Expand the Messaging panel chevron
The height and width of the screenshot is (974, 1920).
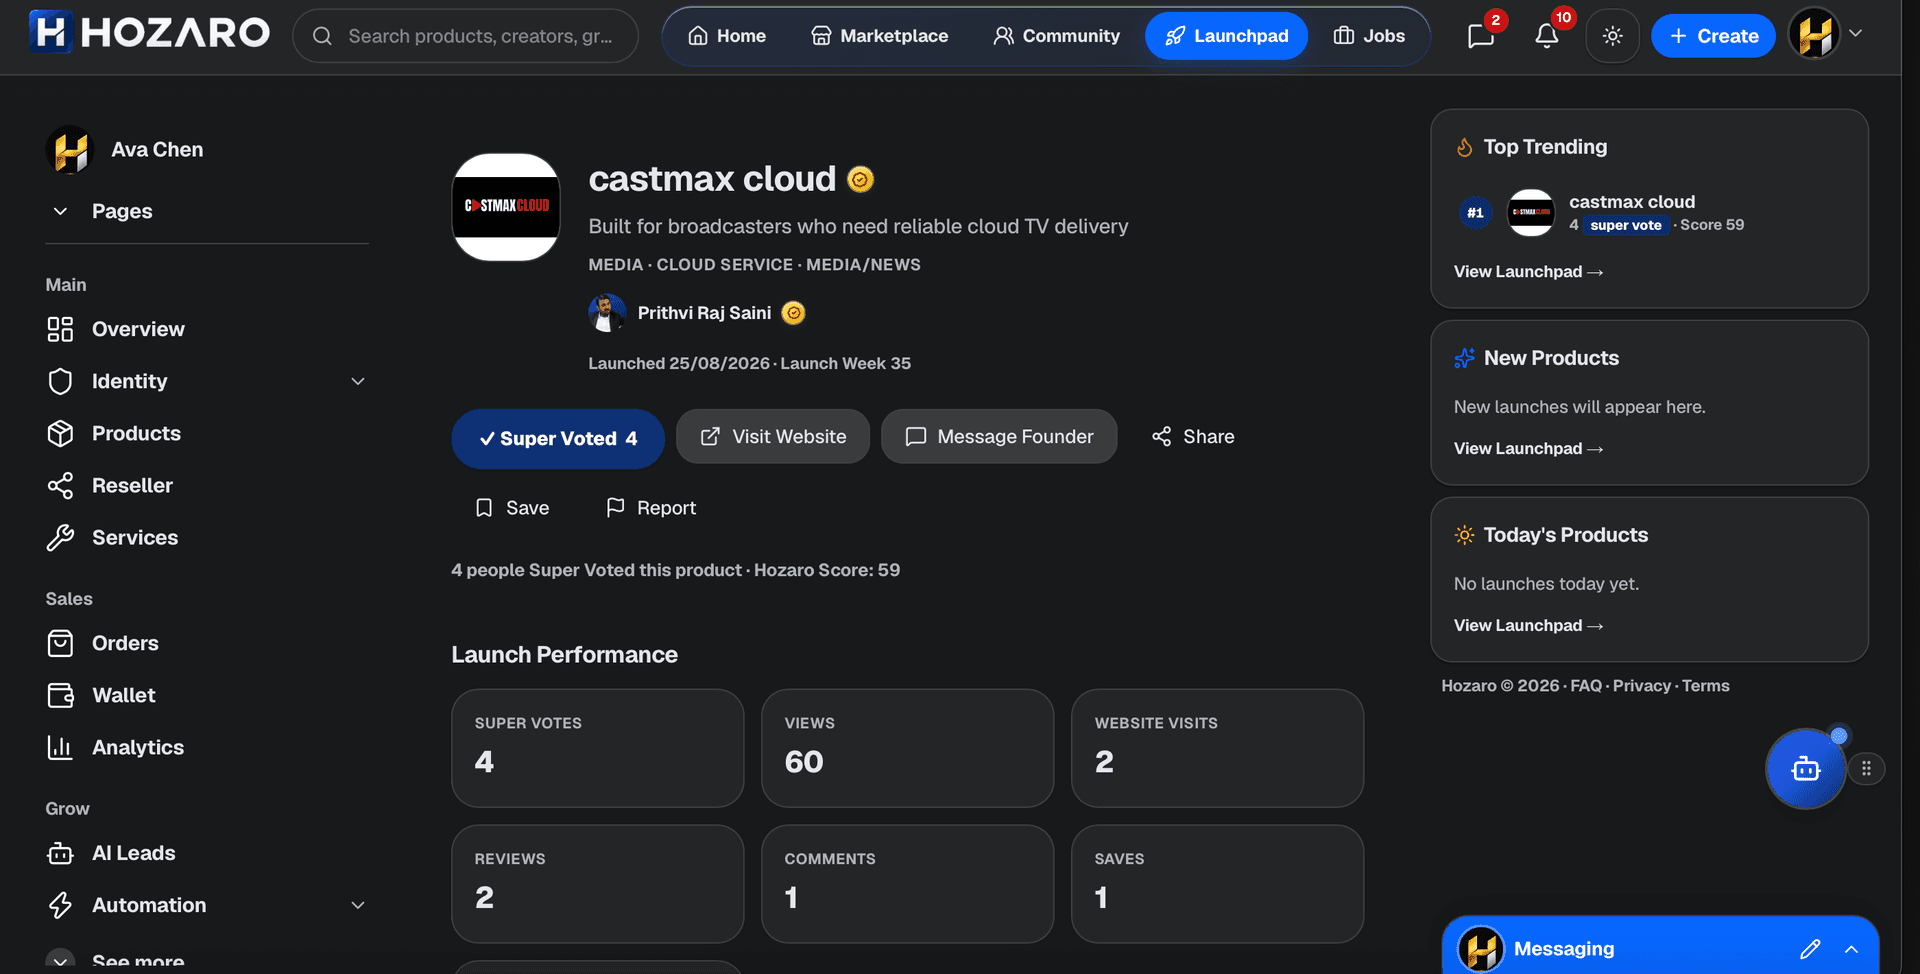point(1851,949)
